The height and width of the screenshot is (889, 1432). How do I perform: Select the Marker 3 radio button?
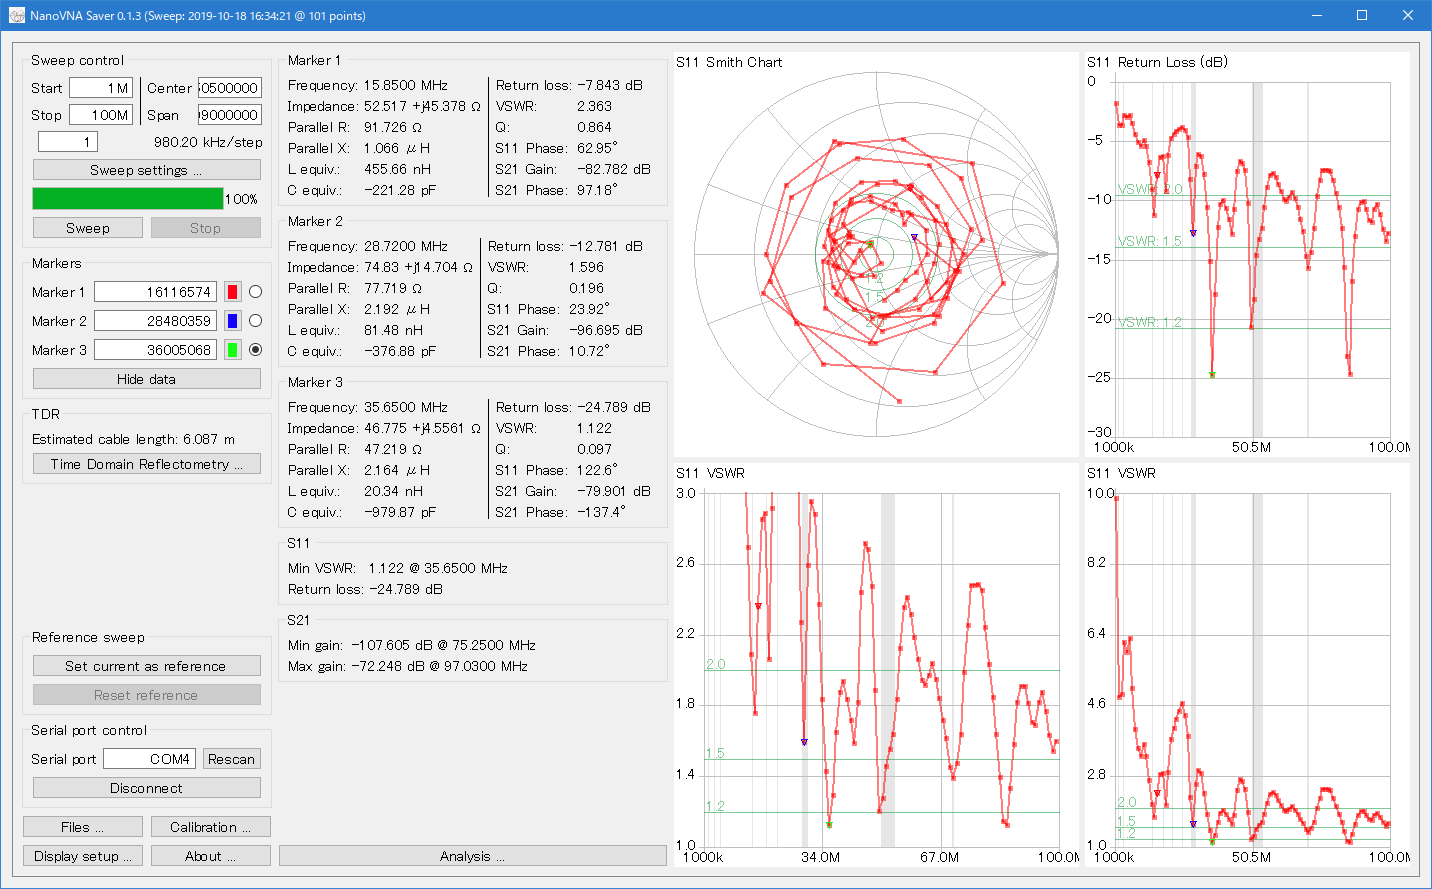(255, 350)
